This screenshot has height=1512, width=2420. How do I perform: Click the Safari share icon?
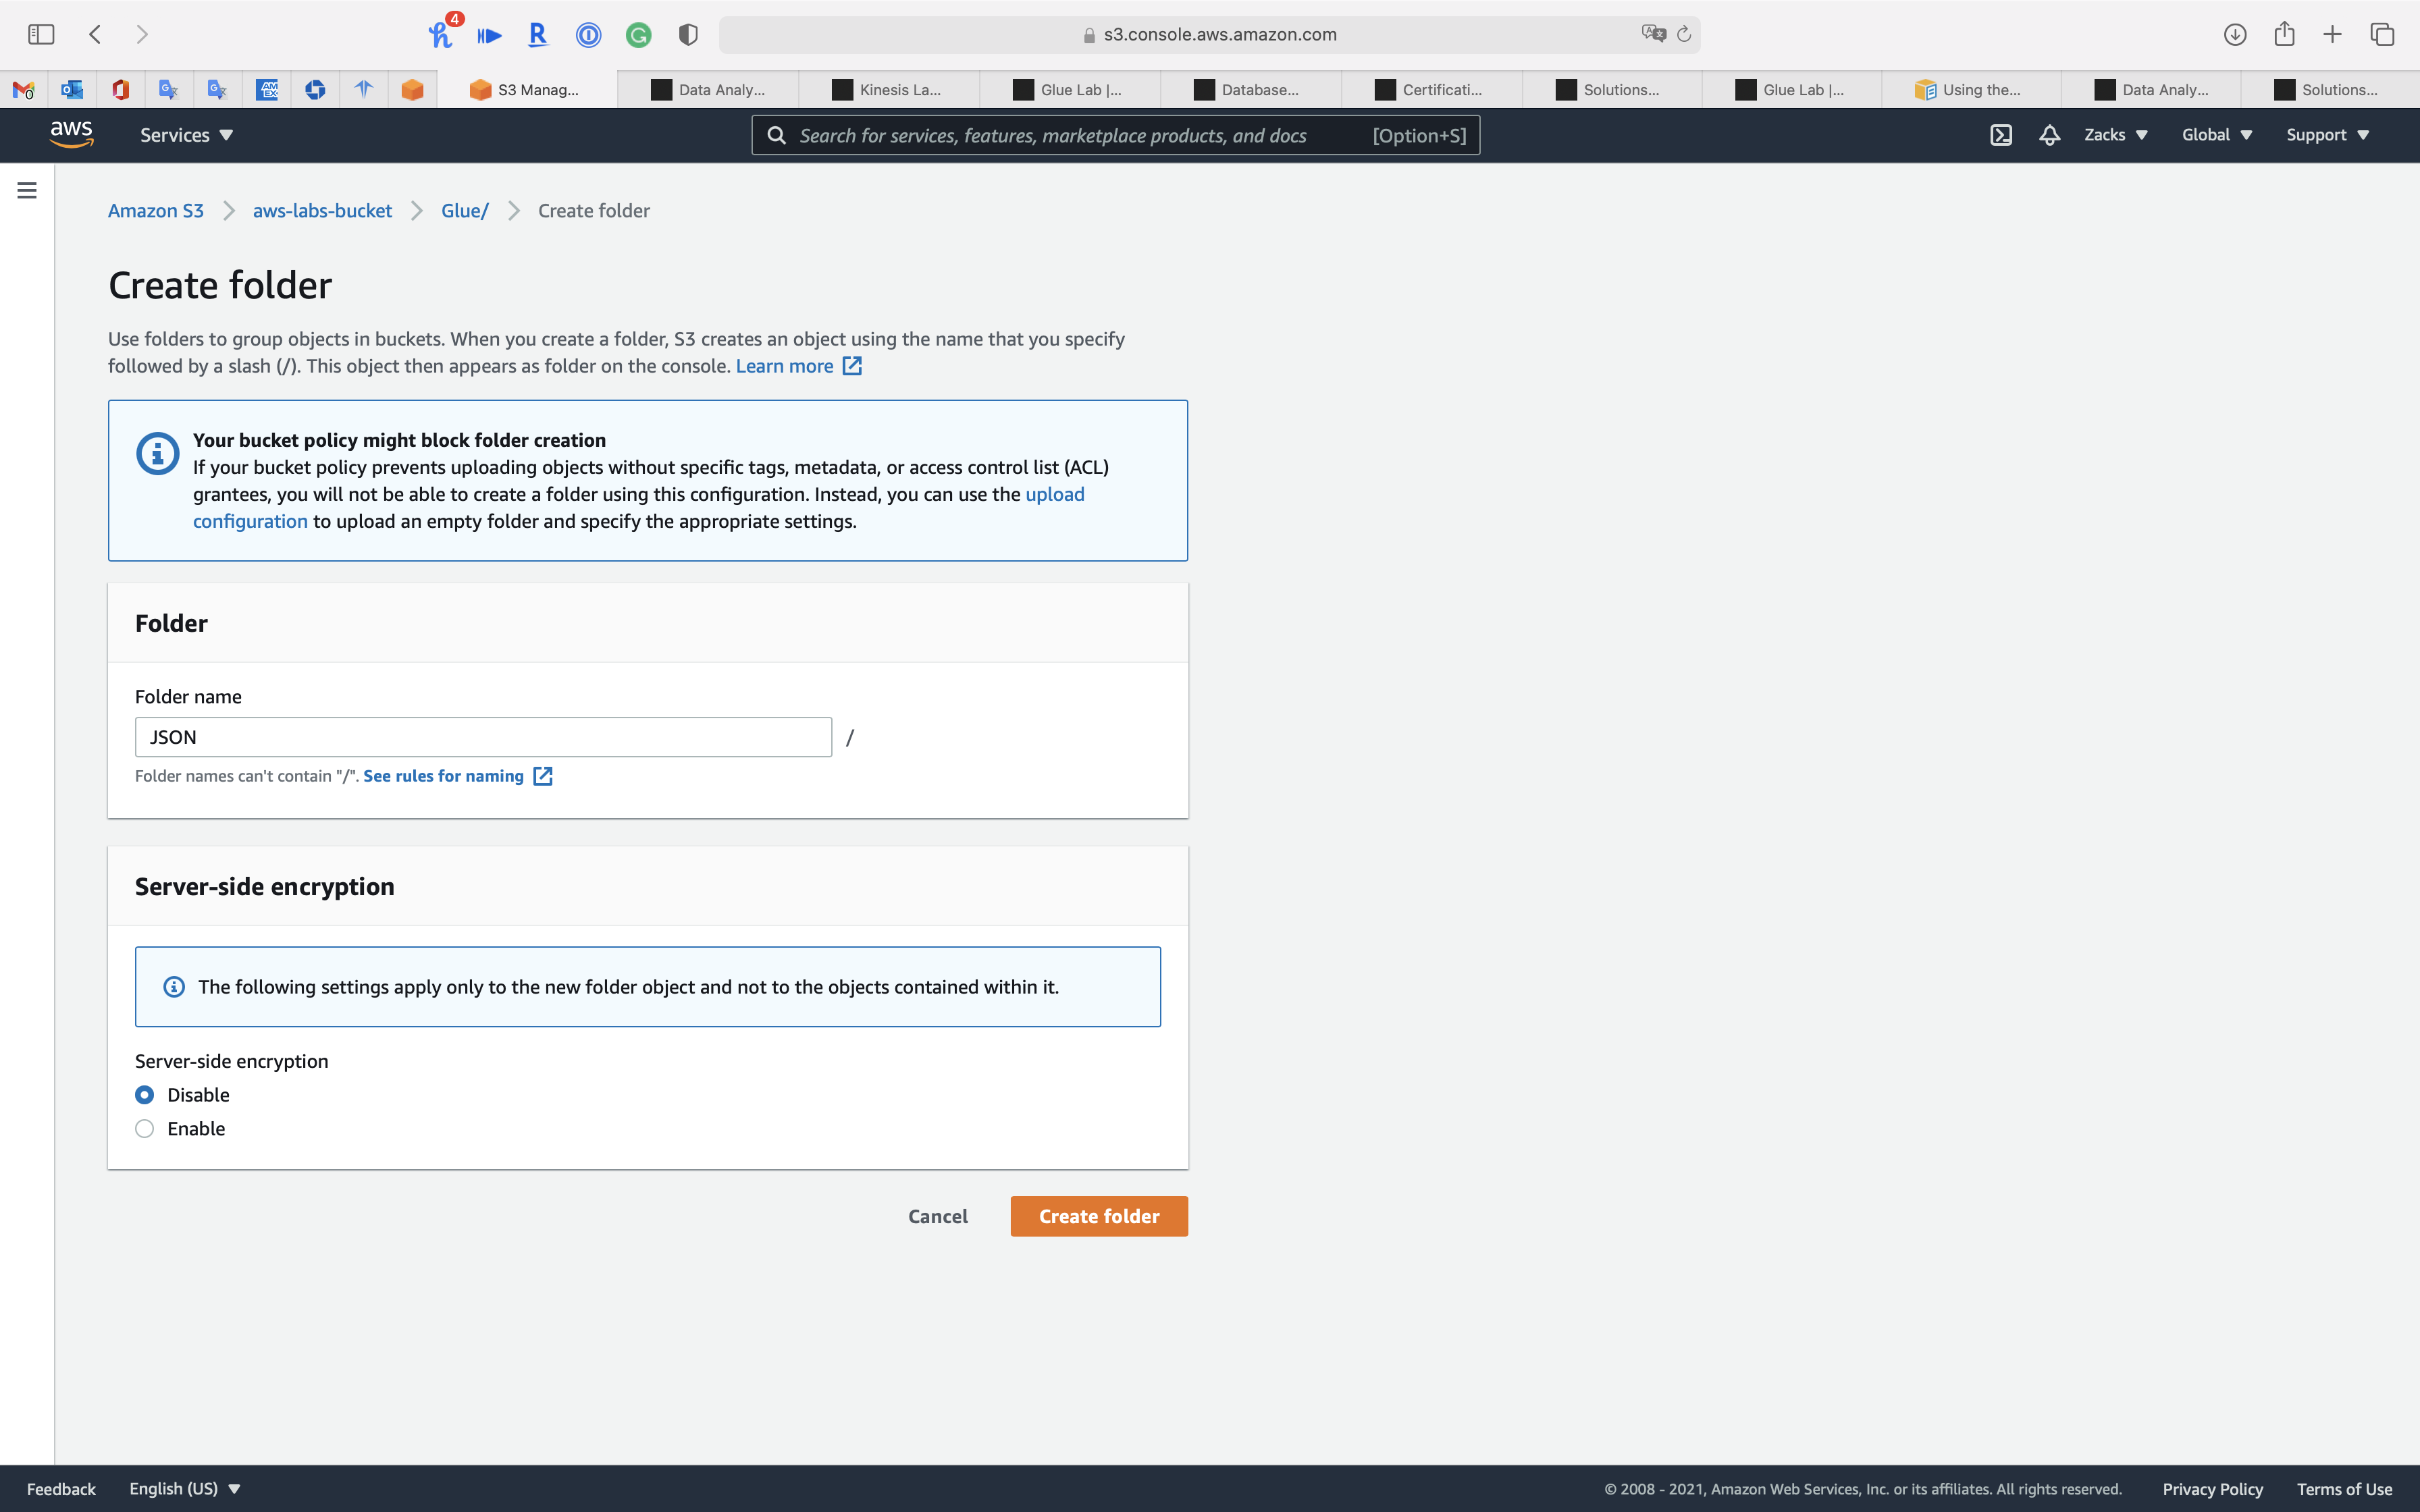[2284, 34]
